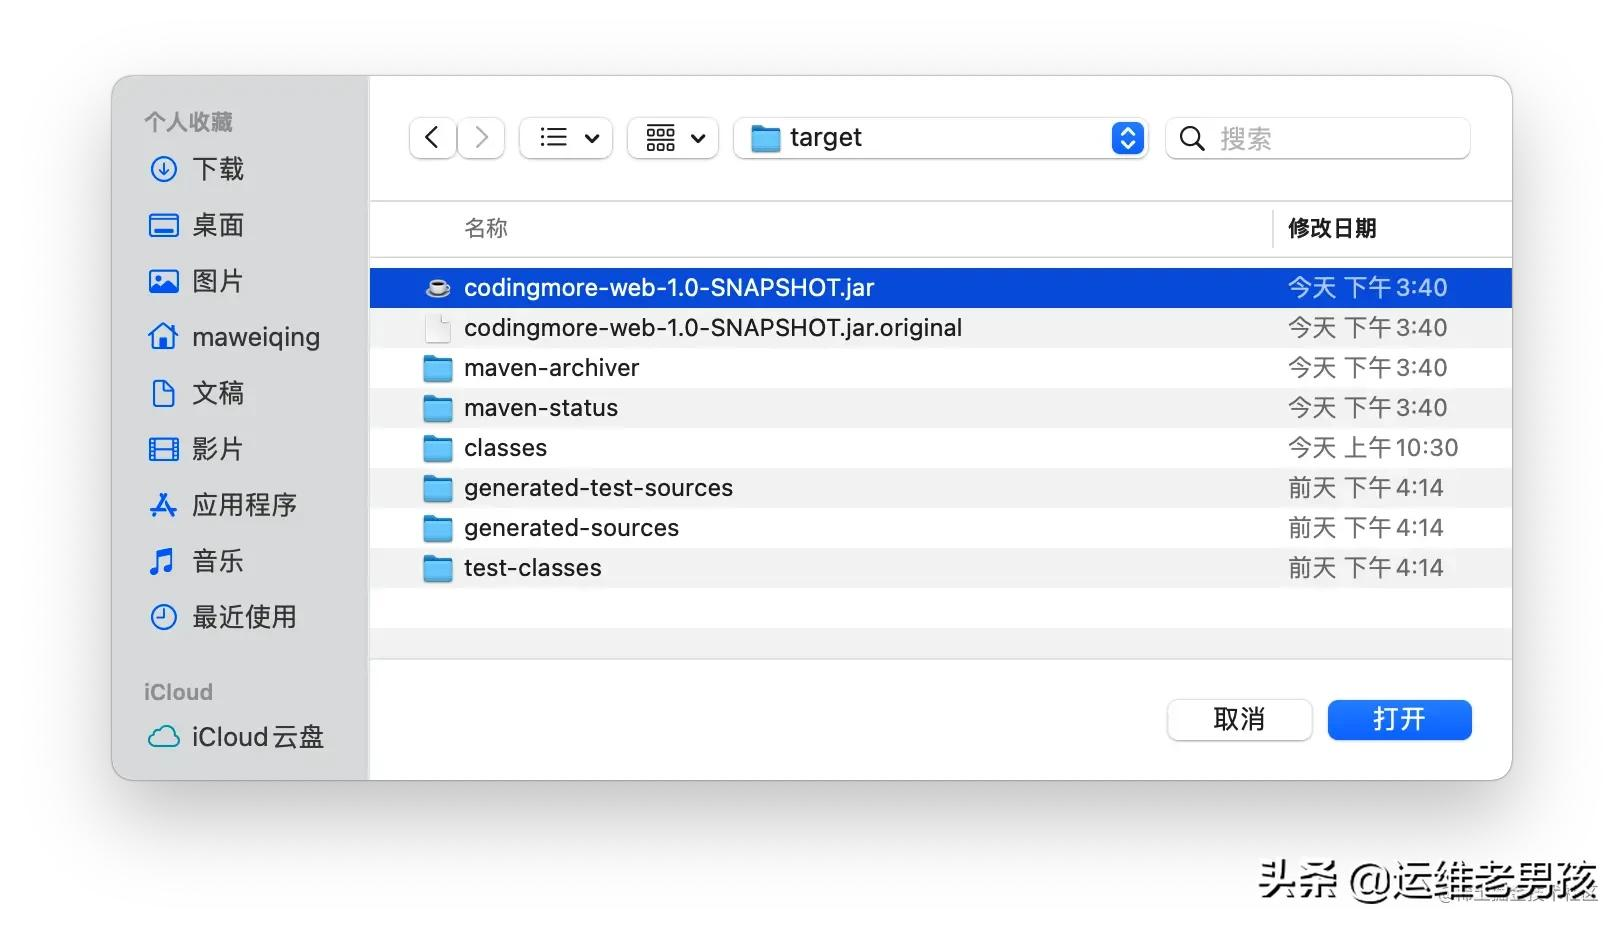1624x928 pixels.
Task: Open 图片 (Pictures) from the sidebar
Action: (218, 281)
